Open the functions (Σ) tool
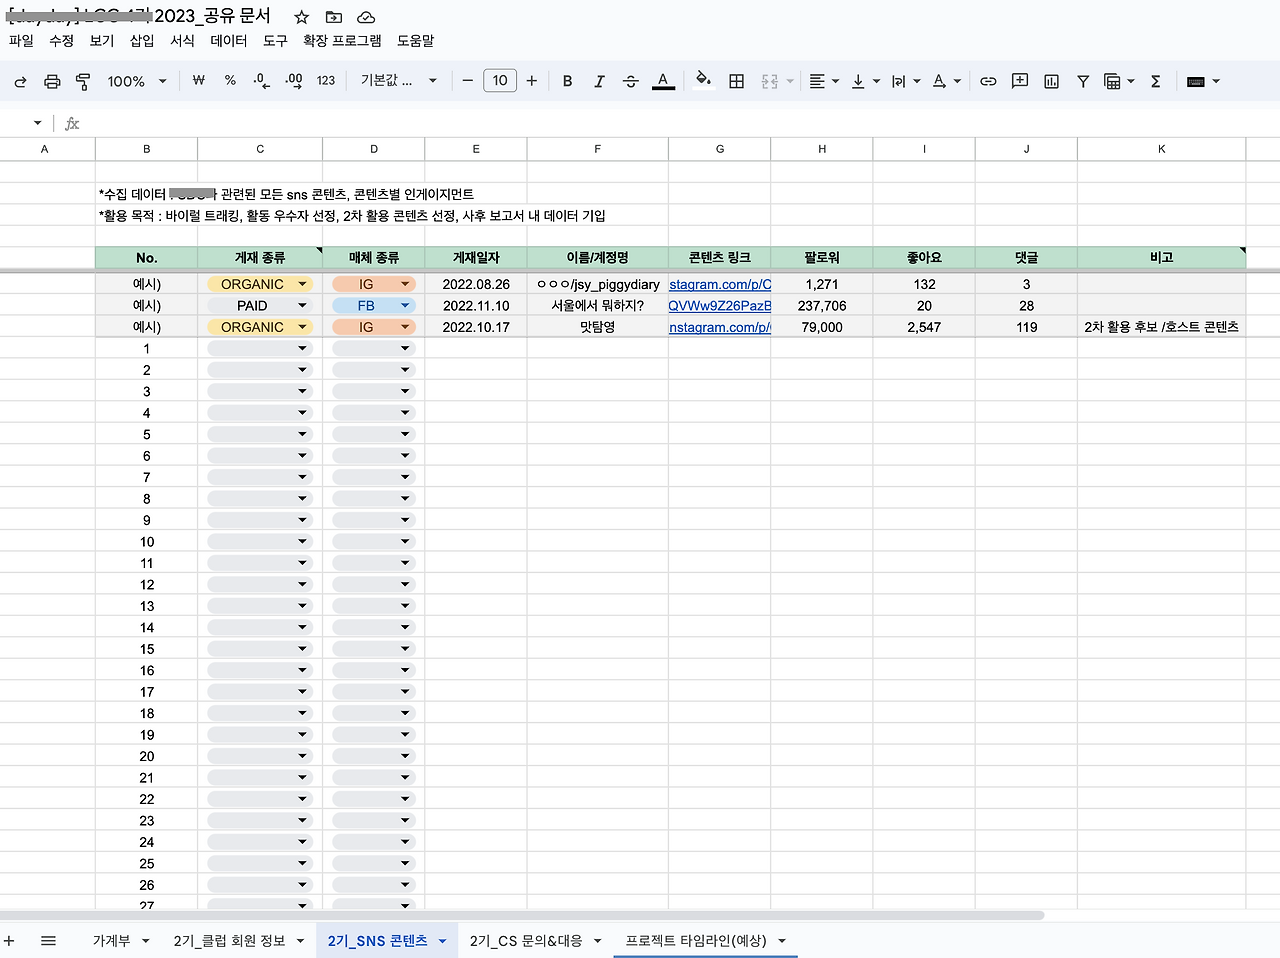 (1155, 81)
